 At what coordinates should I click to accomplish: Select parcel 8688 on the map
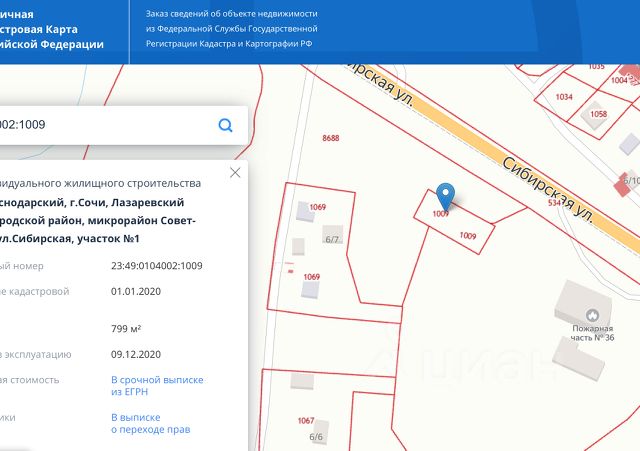tap(331, 138)
